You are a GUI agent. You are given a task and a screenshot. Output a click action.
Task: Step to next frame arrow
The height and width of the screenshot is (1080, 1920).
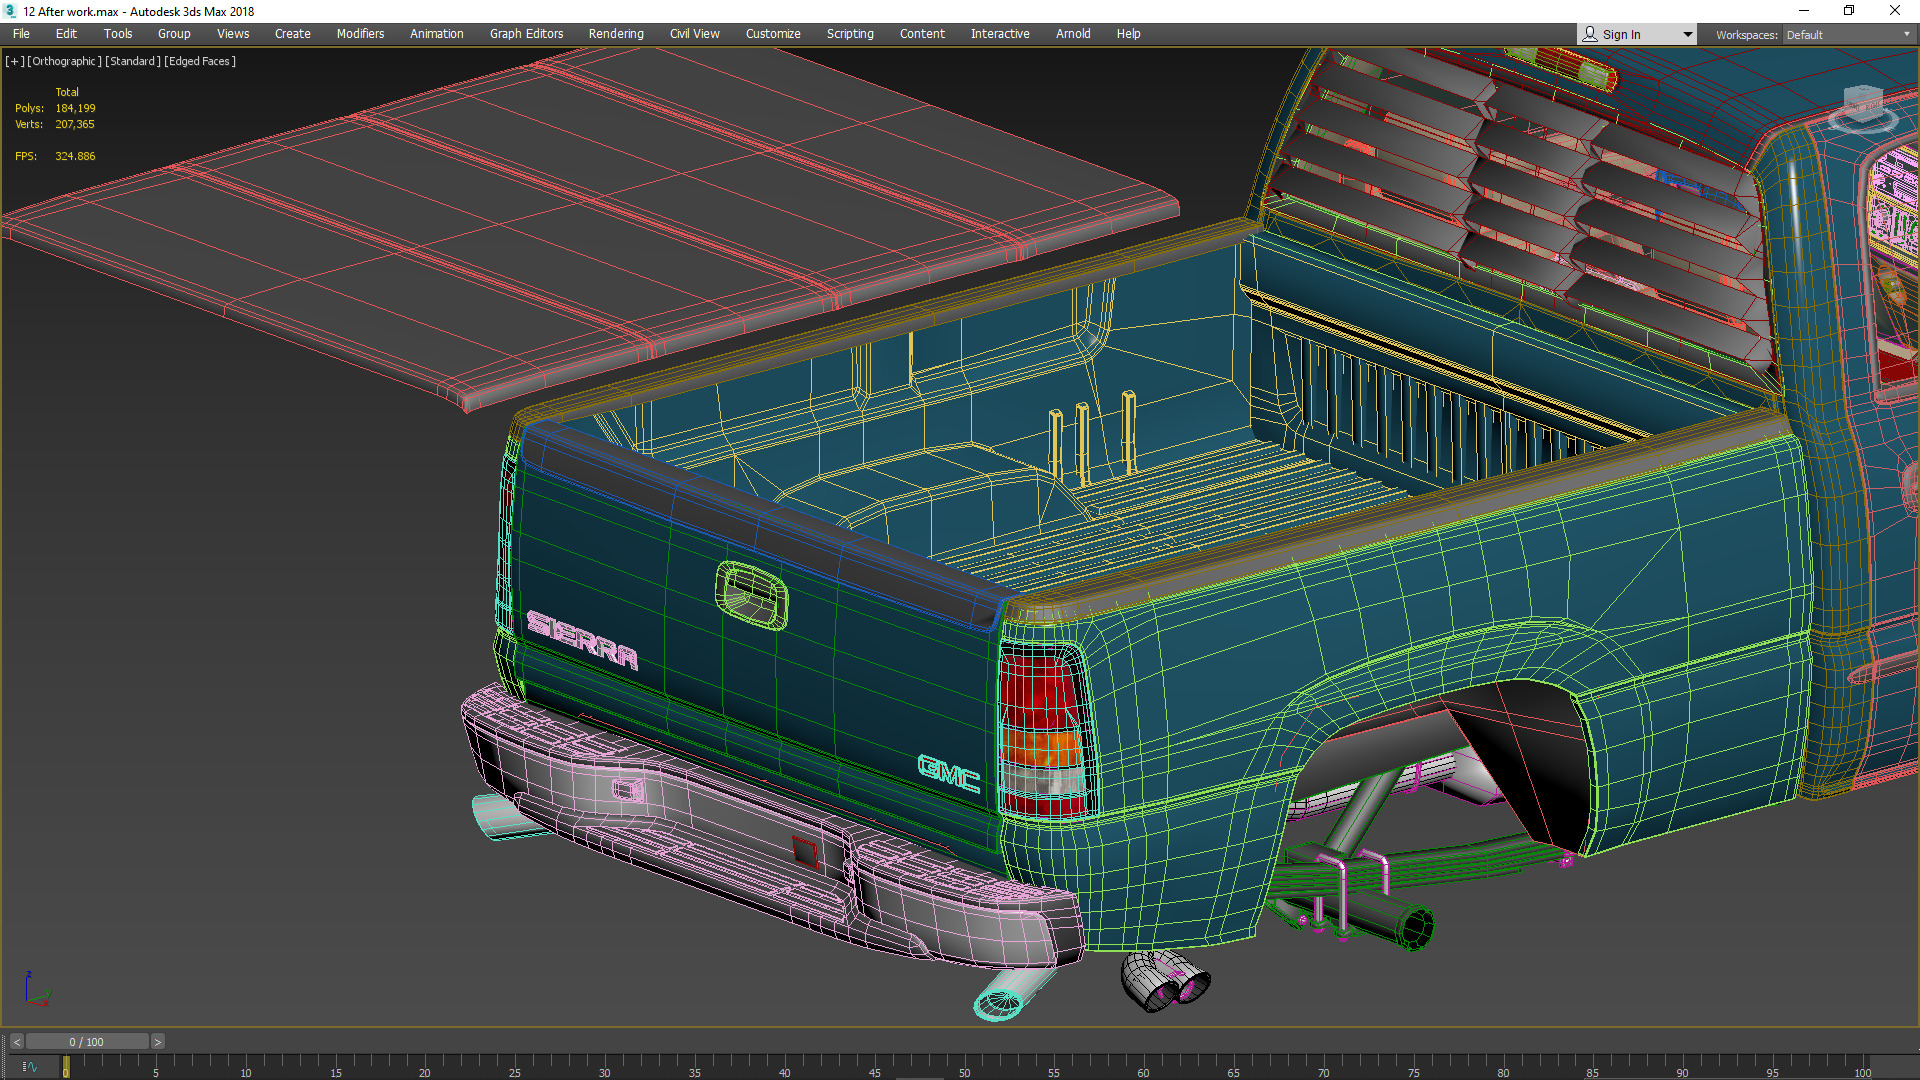(x=157, y=1042)
